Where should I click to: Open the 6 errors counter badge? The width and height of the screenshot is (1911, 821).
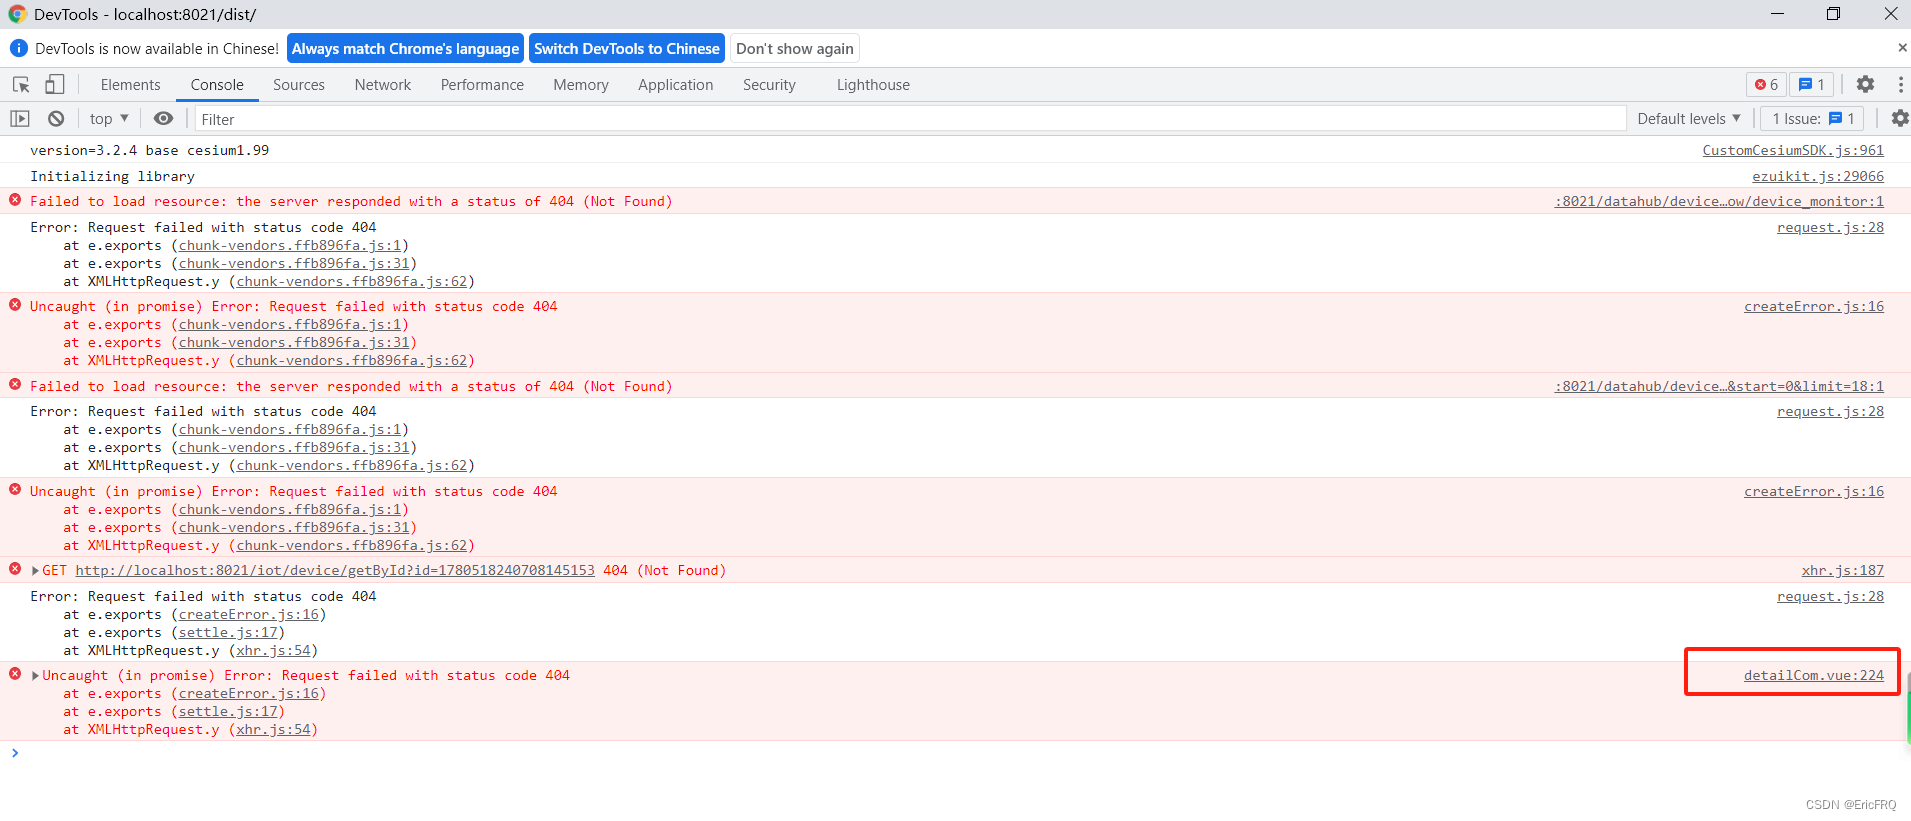coord(1766,85)
